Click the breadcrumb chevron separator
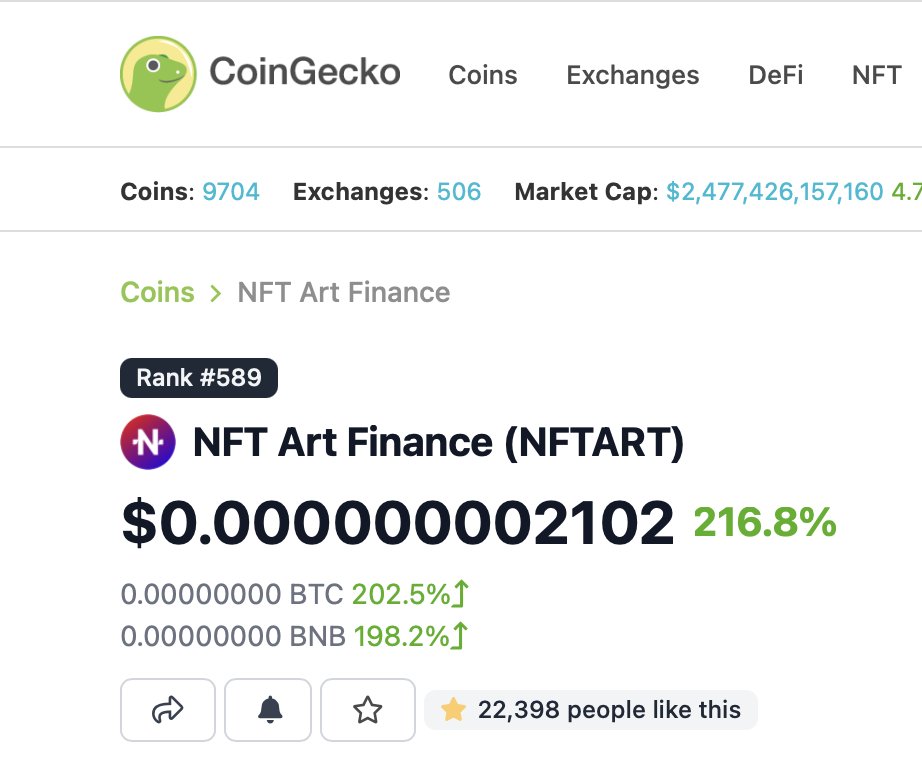Image resolution: width=922 pixels, height=766 pixels. [x=216, y=293]
